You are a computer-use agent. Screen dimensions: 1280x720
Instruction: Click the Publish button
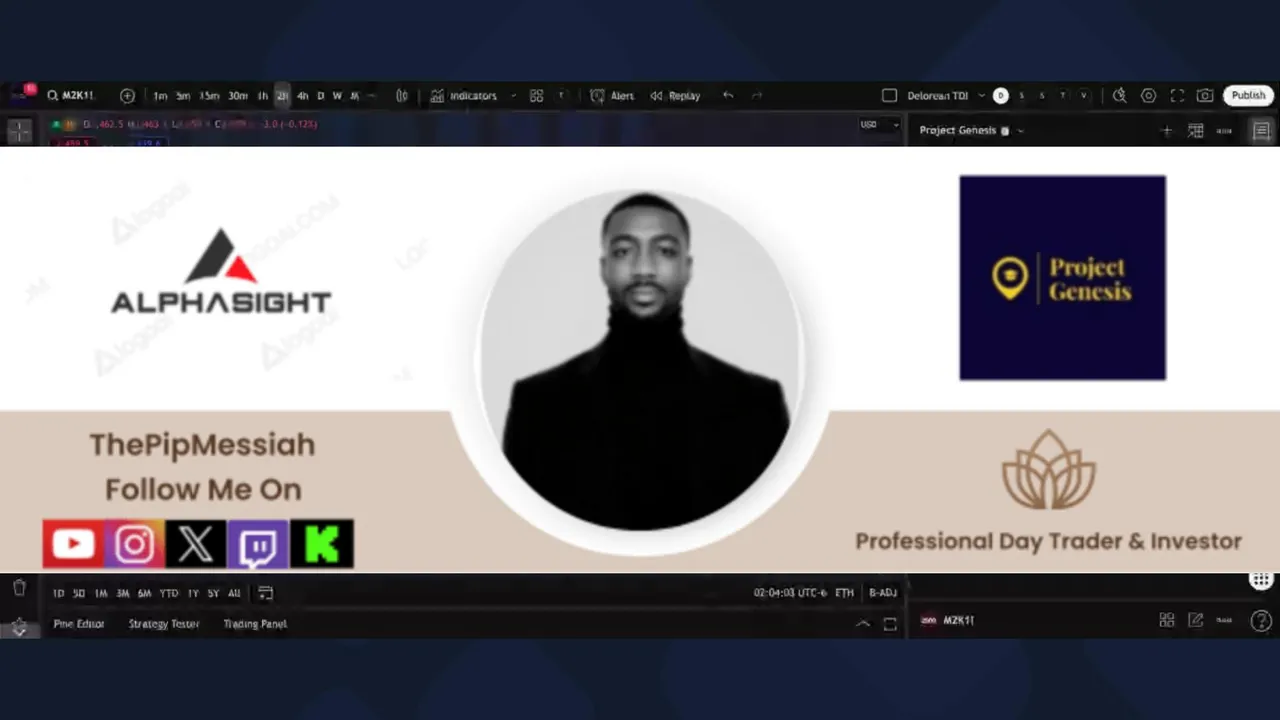pyautogui.click(x=1248, y=95)
